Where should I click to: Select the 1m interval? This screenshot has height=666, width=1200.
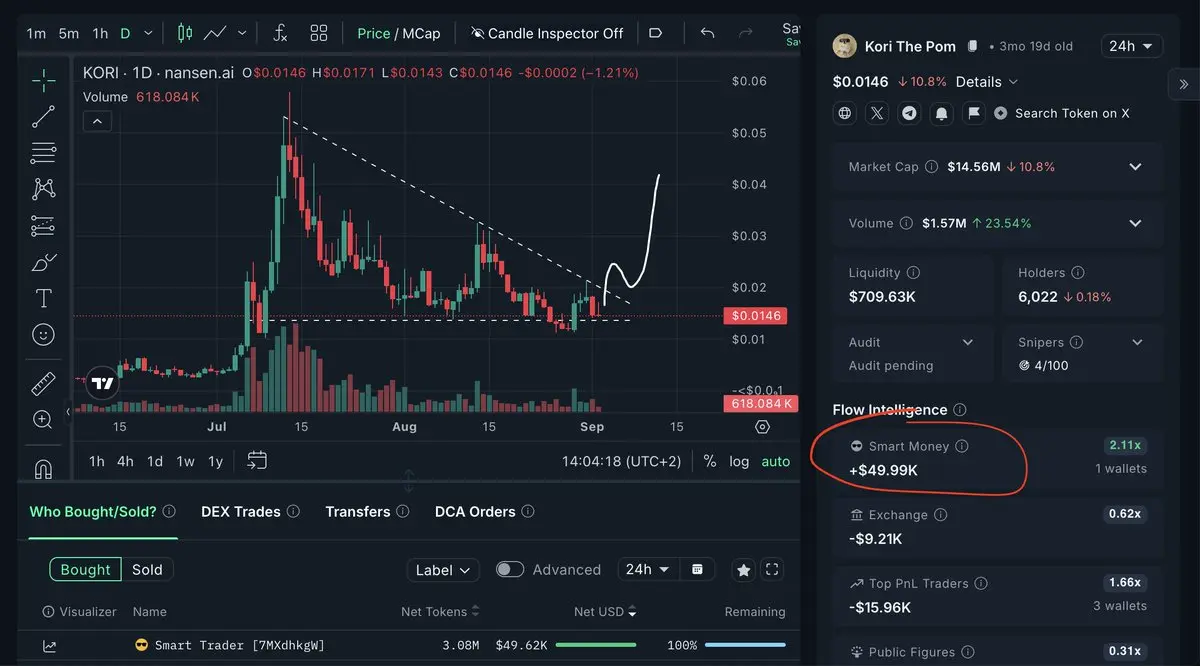[x=36, y=33]
